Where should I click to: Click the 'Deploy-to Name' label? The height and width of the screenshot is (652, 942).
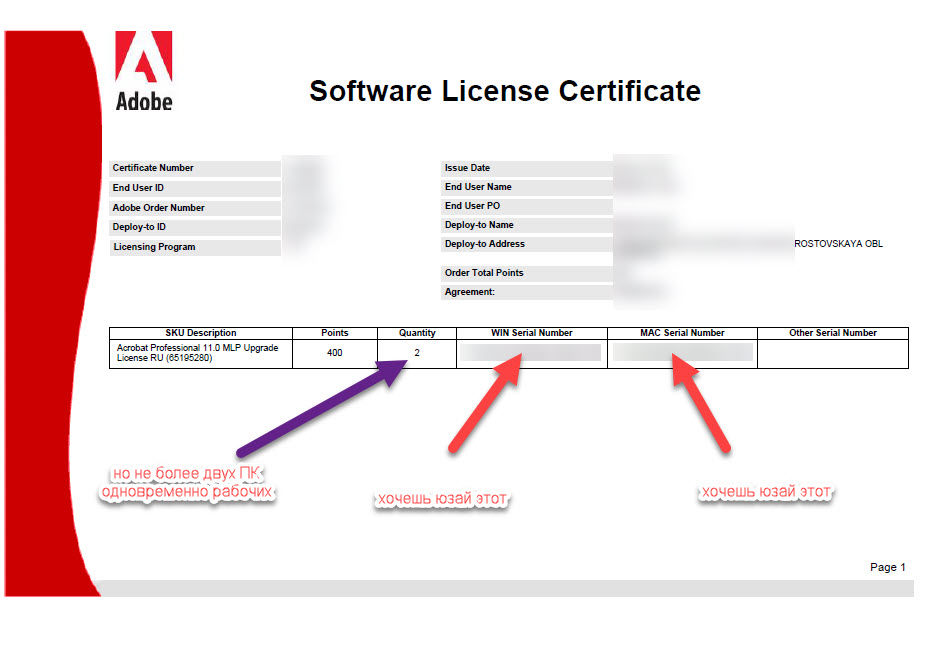point(479,225)
